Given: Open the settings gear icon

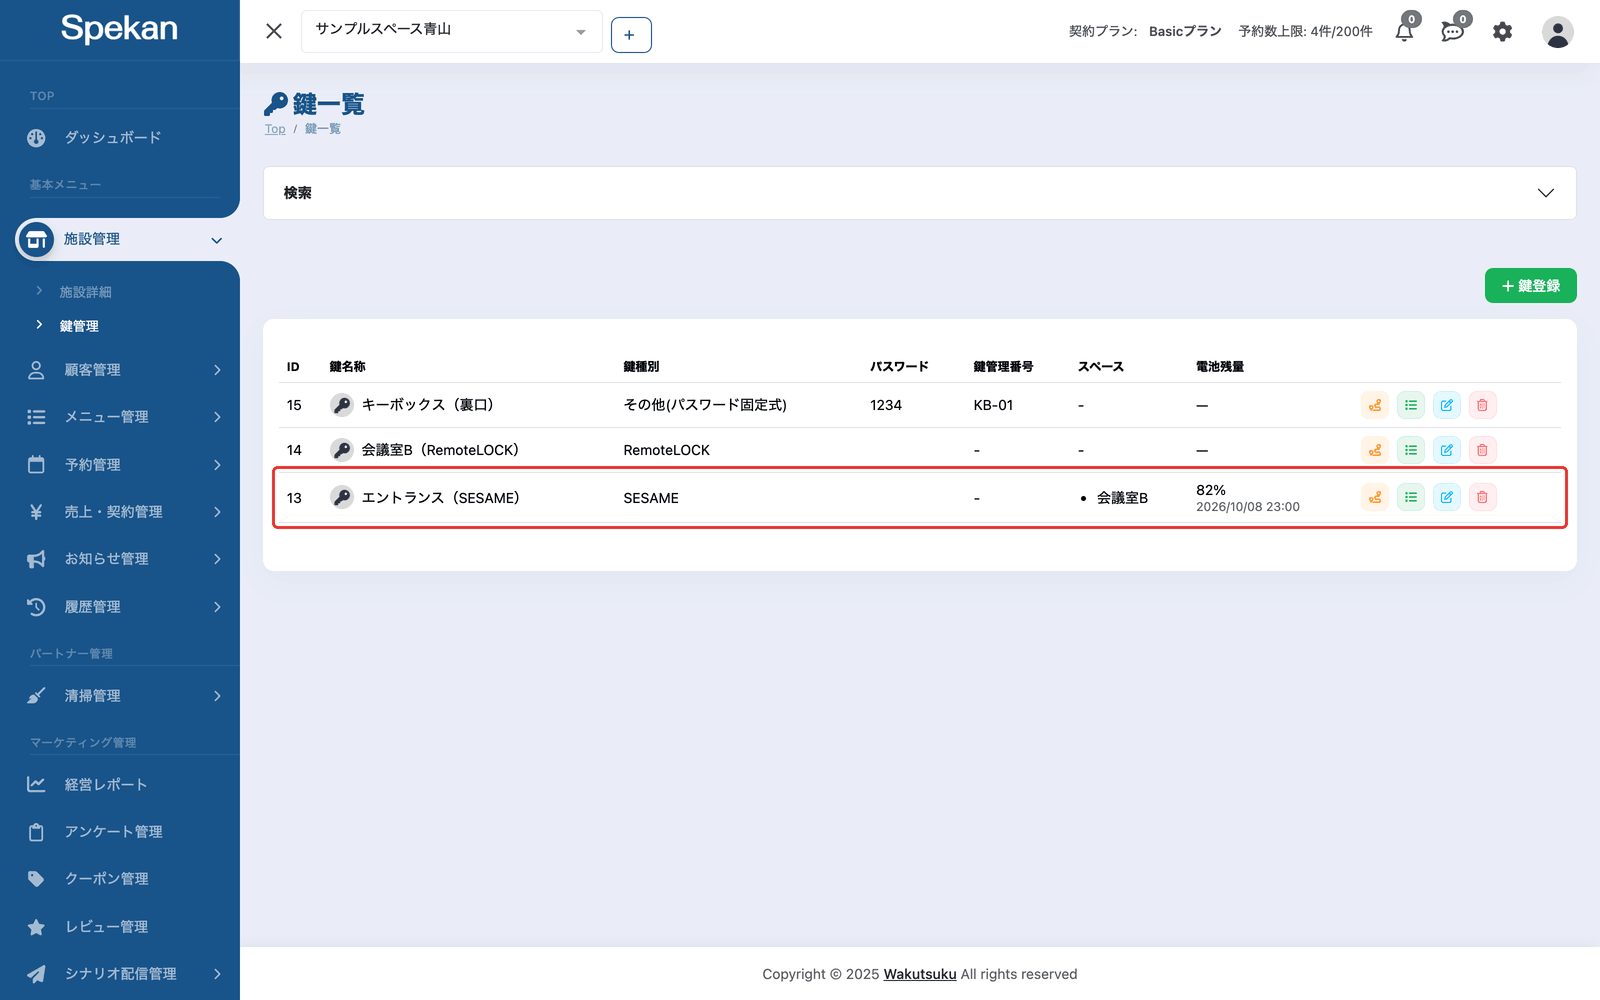Looking at the screenshot, I should [1502, 32].
